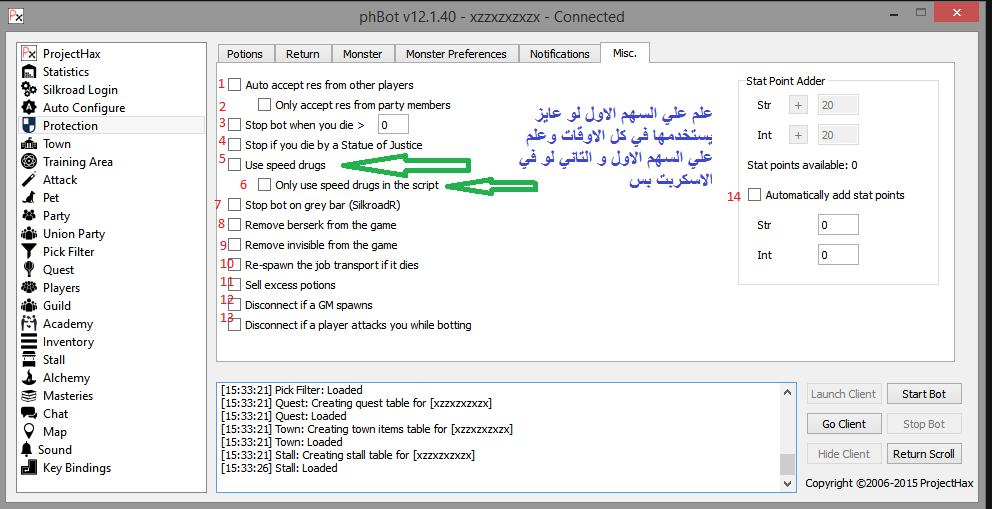Open the Sound bell icon
This screenshot has width=992, height=509.
[x=27, y=450]
